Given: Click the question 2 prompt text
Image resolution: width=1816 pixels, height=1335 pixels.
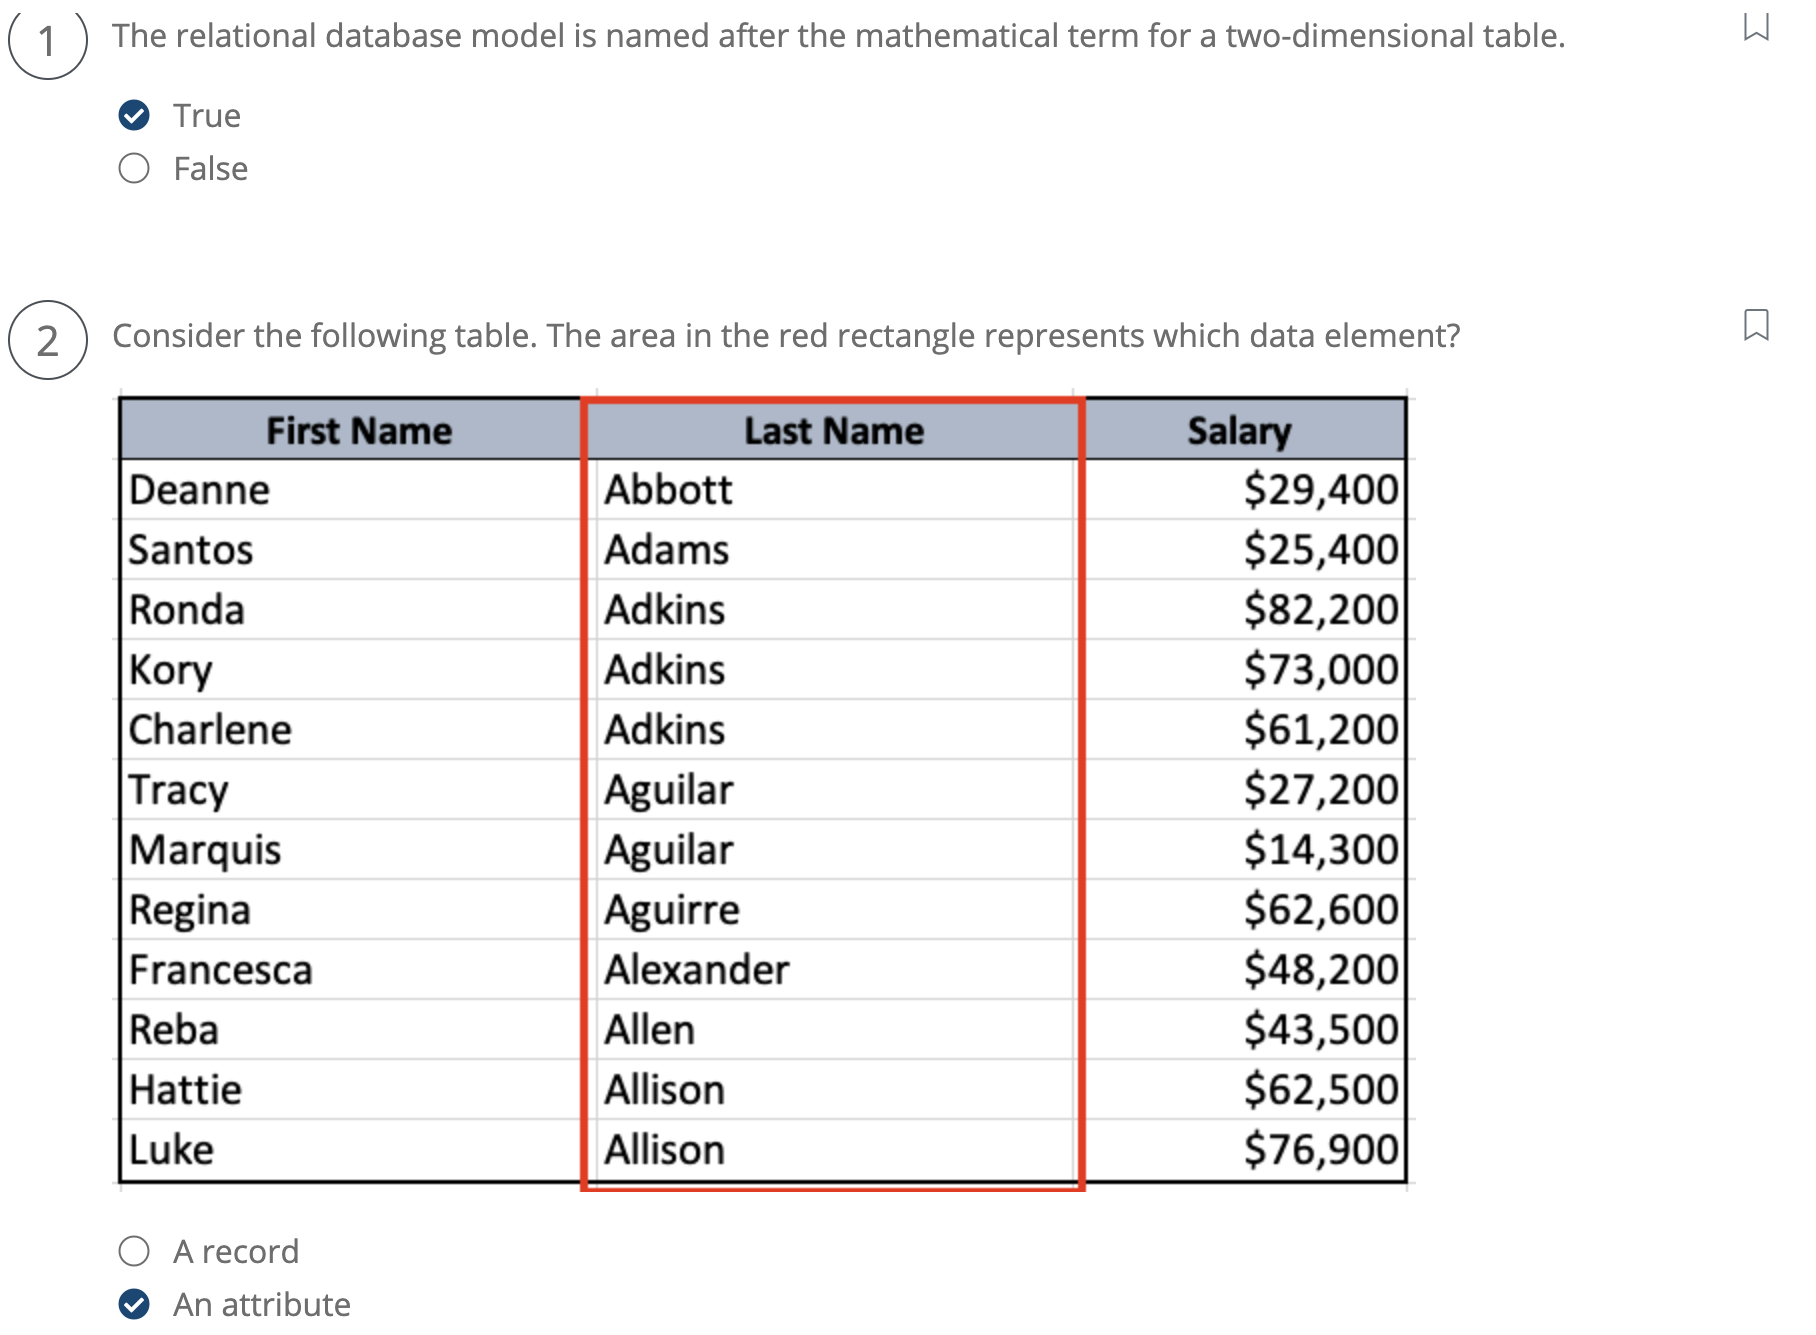Looking at the screenshot, I should coord(786,336).
